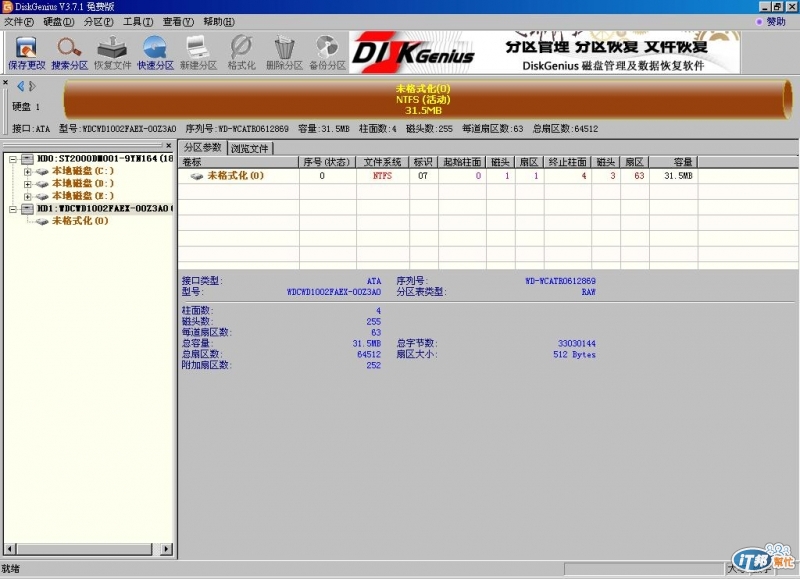Open the 帮助(H) menu

(x=219, y=22)
